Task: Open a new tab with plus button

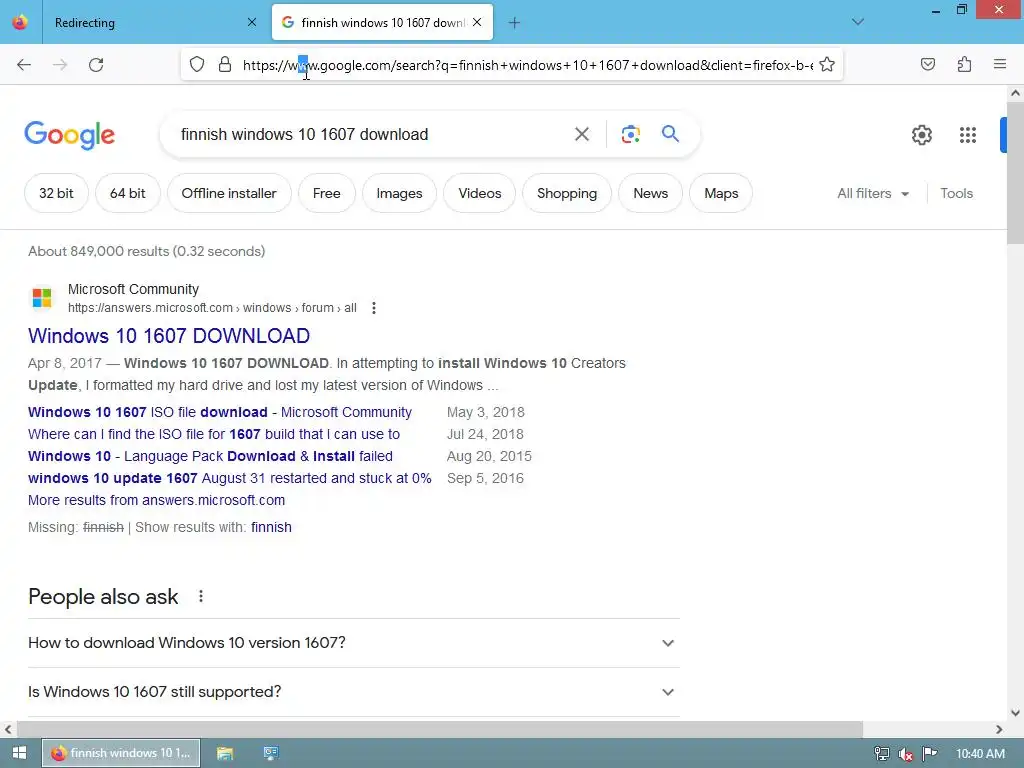Action: click(515, 23)
